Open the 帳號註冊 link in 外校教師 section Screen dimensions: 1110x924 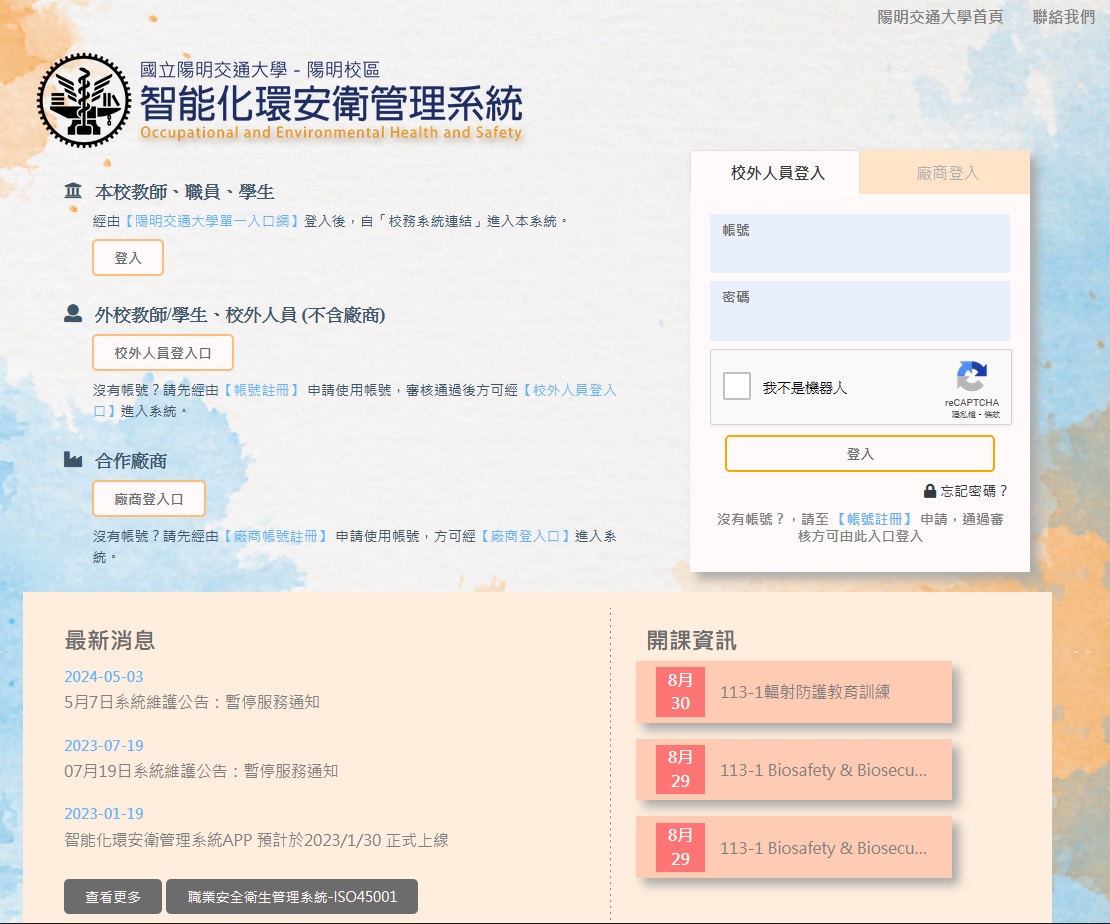click(x=261, y=390)
